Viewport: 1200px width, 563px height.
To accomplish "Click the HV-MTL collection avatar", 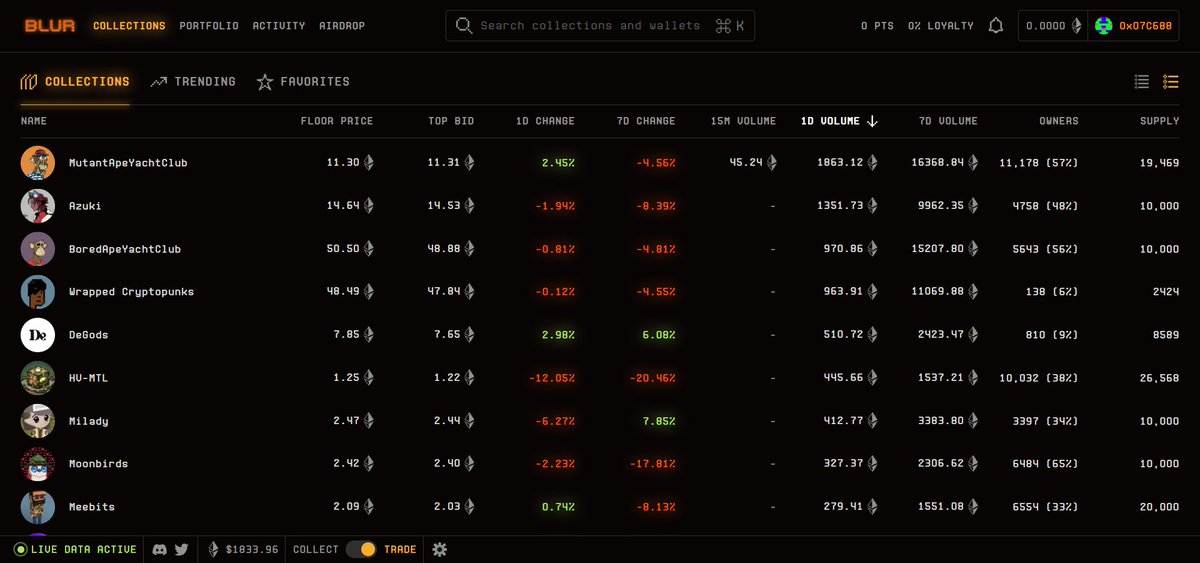I will coord(38,378).
